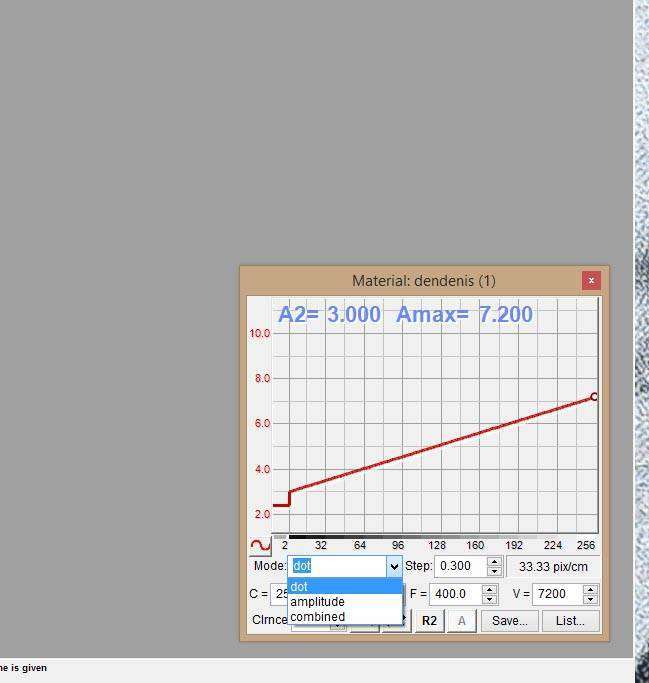The image size is (649, 683).
Task: Increase the V value with up arrow
Action: pos(590,589)
